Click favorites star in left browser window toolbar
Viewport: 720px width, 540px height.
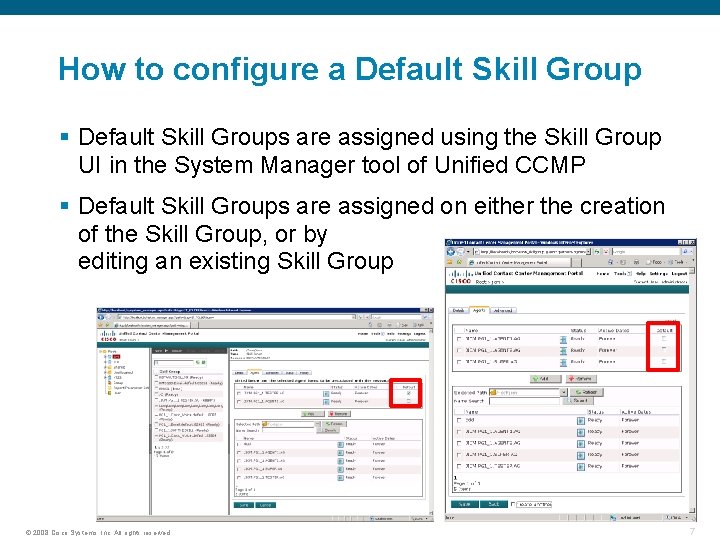[101, 325]
